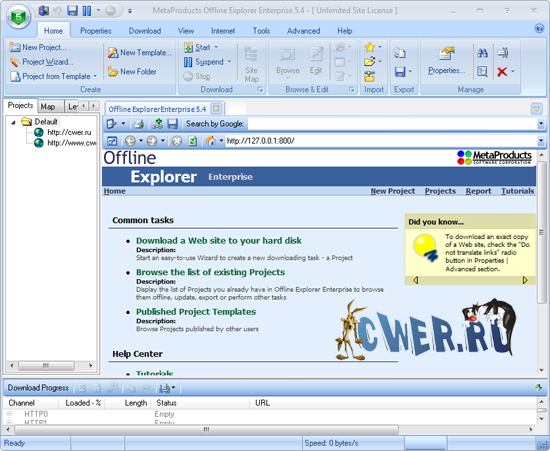
Task: Open the View ribbon tab
Action: click(186, 31)
